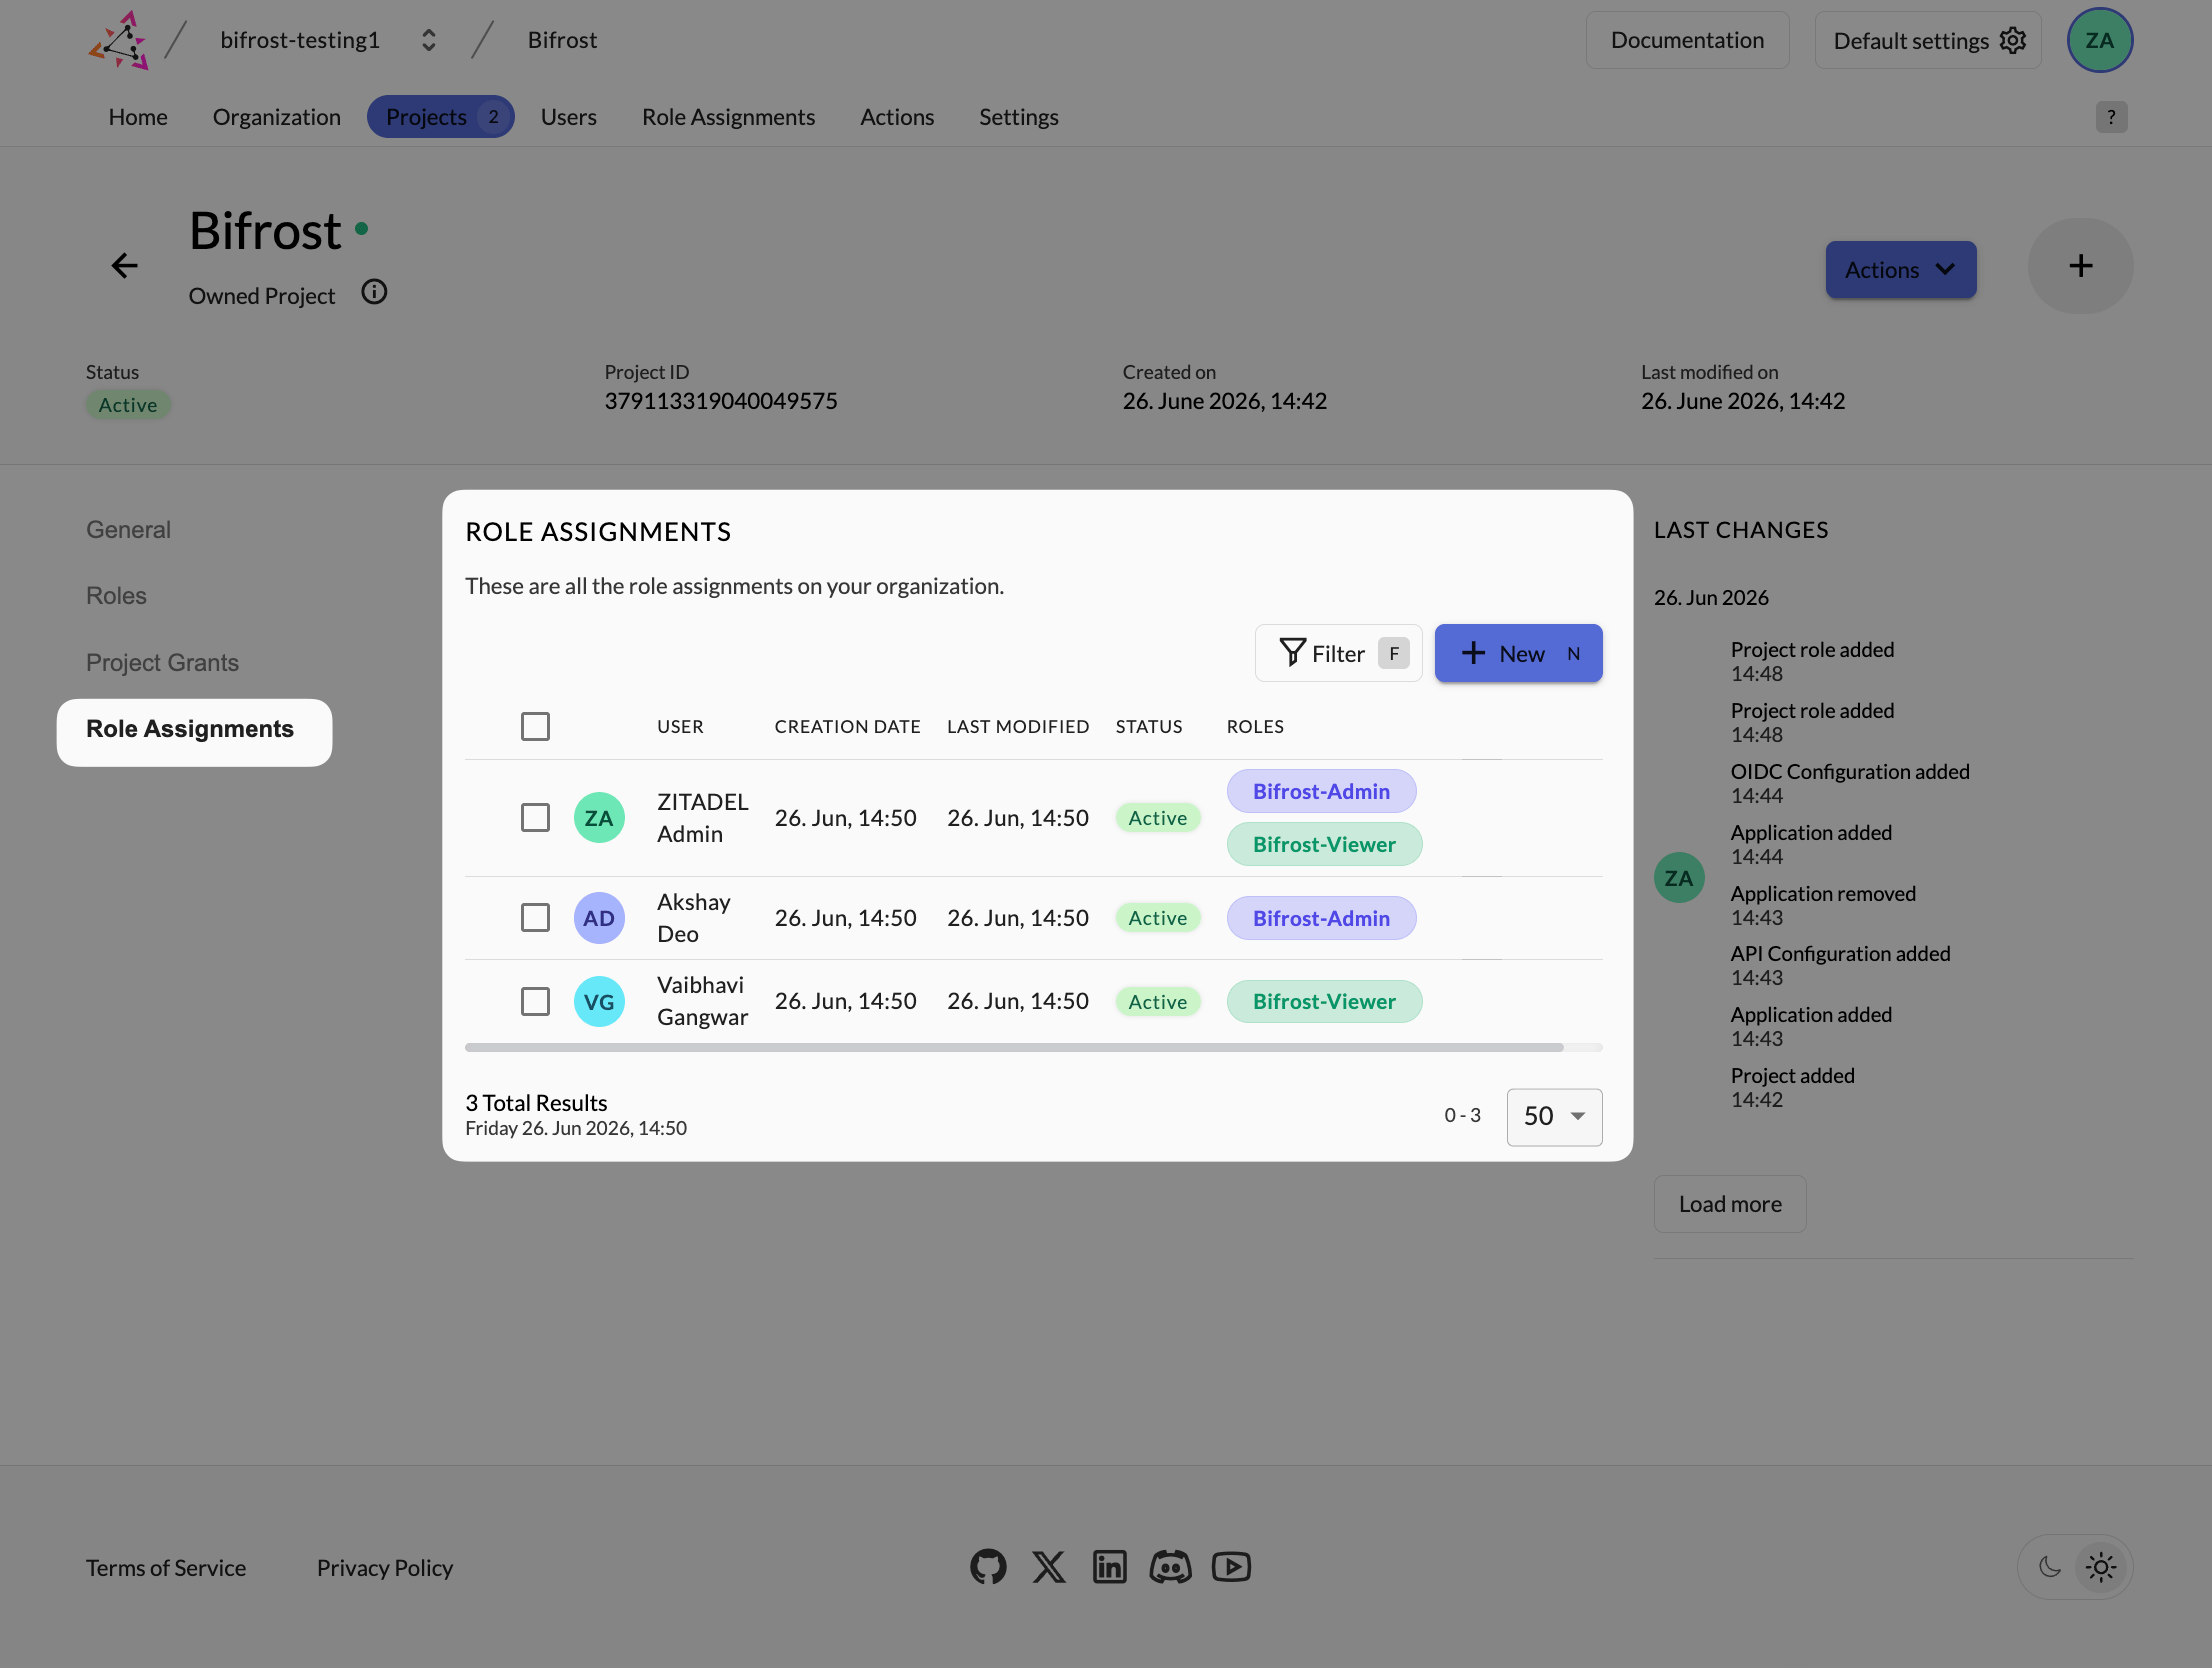Open the Settings tab

1018,117
